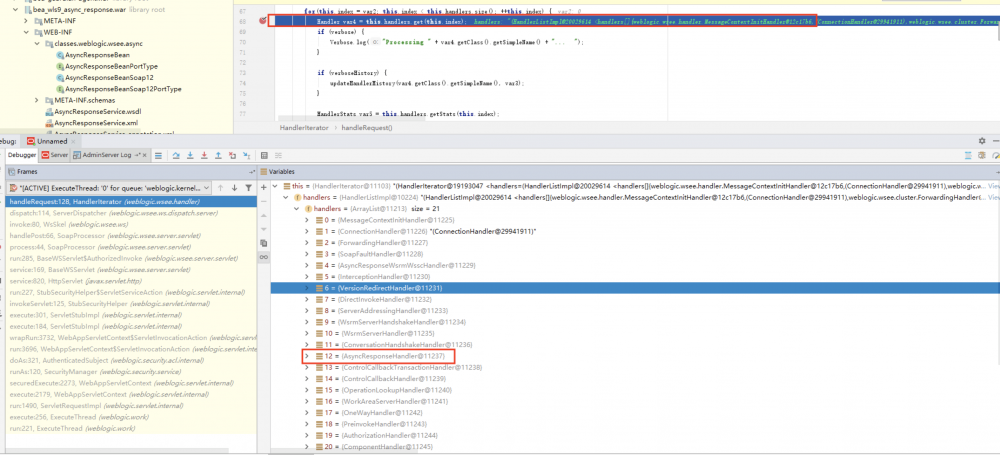Viewport: 1000px width, 455px height.
Task: Select the doAs:321 AuthenticatedSubject frame
Action: (130, 361)
